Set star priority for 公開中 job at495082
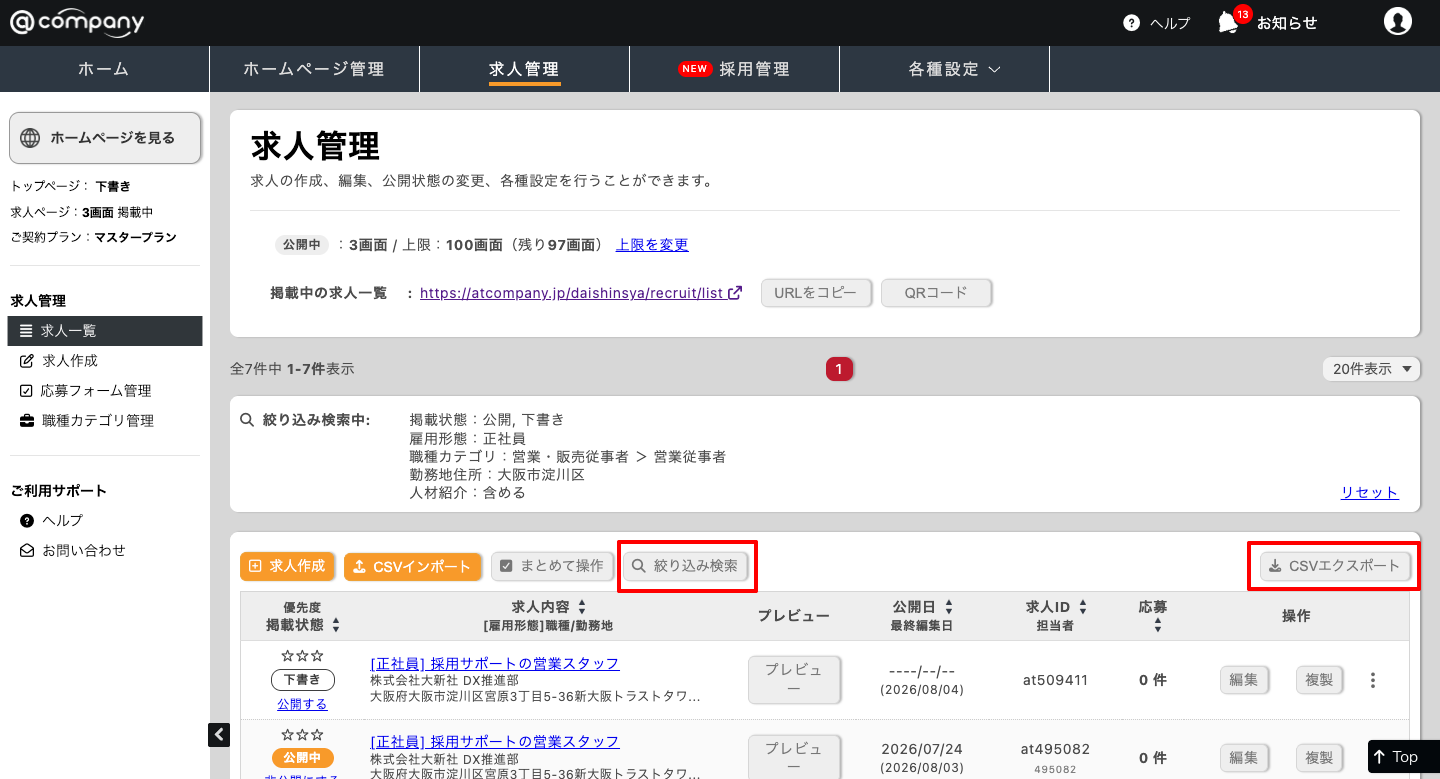The width and height of the screenshot is (1440, 779). [302, 735]
